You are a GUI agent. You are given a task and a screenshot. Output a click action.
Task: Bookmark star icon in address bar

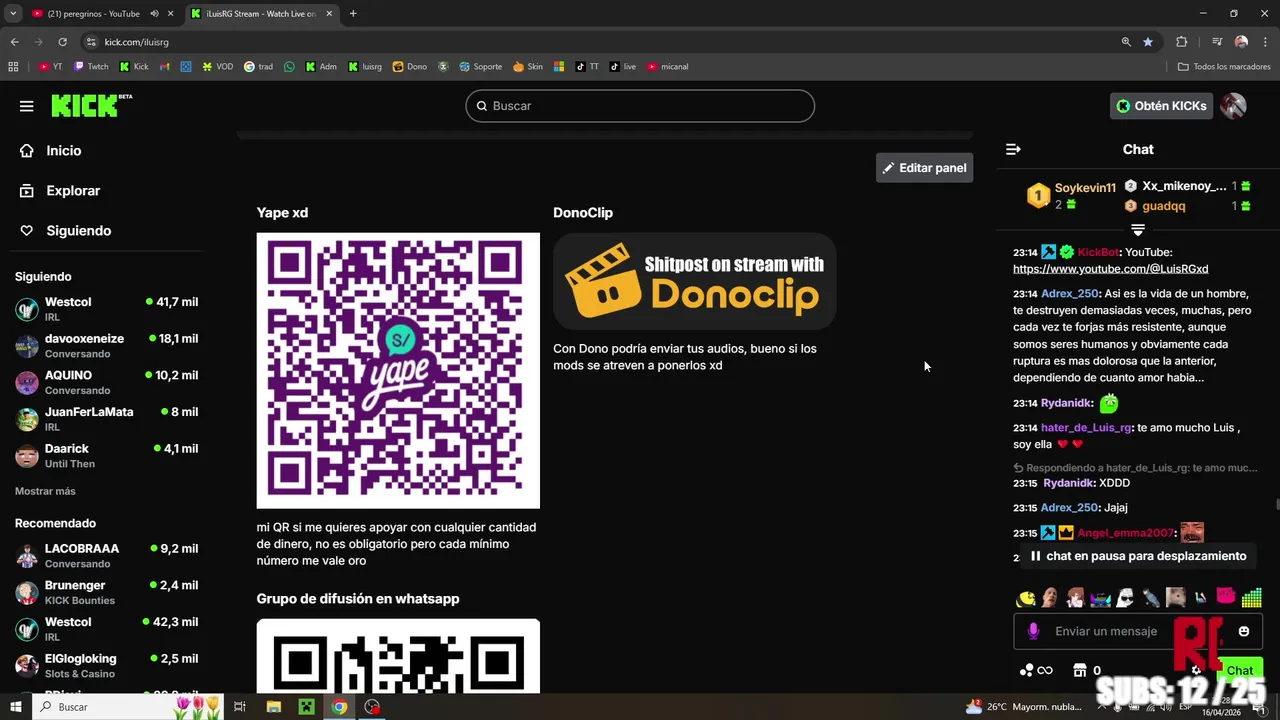pyautogui.click(x=1148, y=42)
